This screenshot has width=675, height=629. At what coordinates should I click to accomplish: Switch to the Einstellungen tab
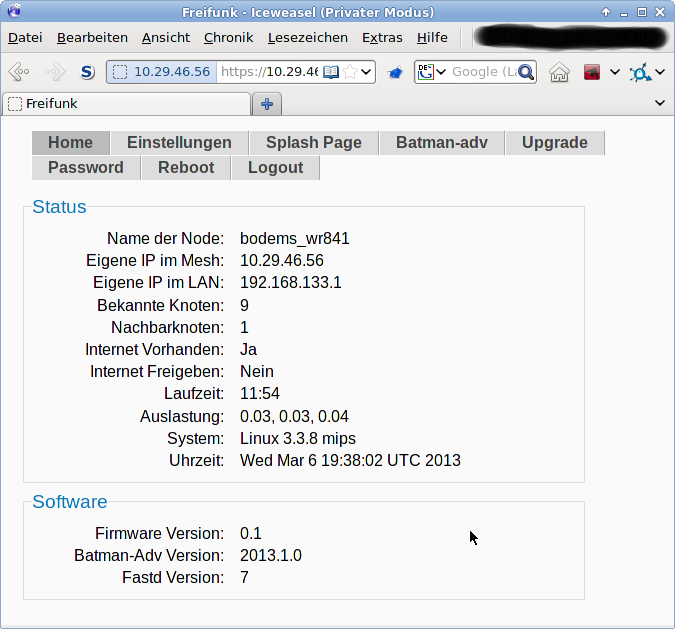click(179, 143)
